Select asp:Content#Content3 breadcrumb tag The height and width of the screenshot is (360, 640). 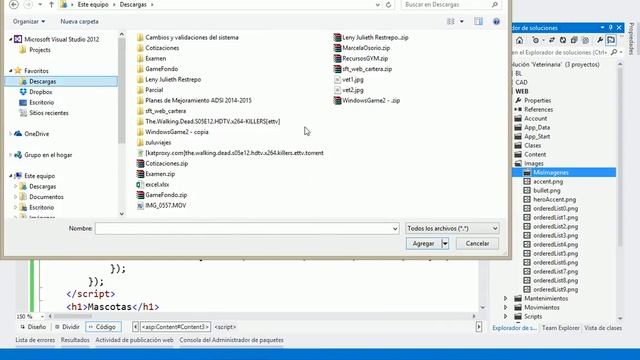[175, 327]
